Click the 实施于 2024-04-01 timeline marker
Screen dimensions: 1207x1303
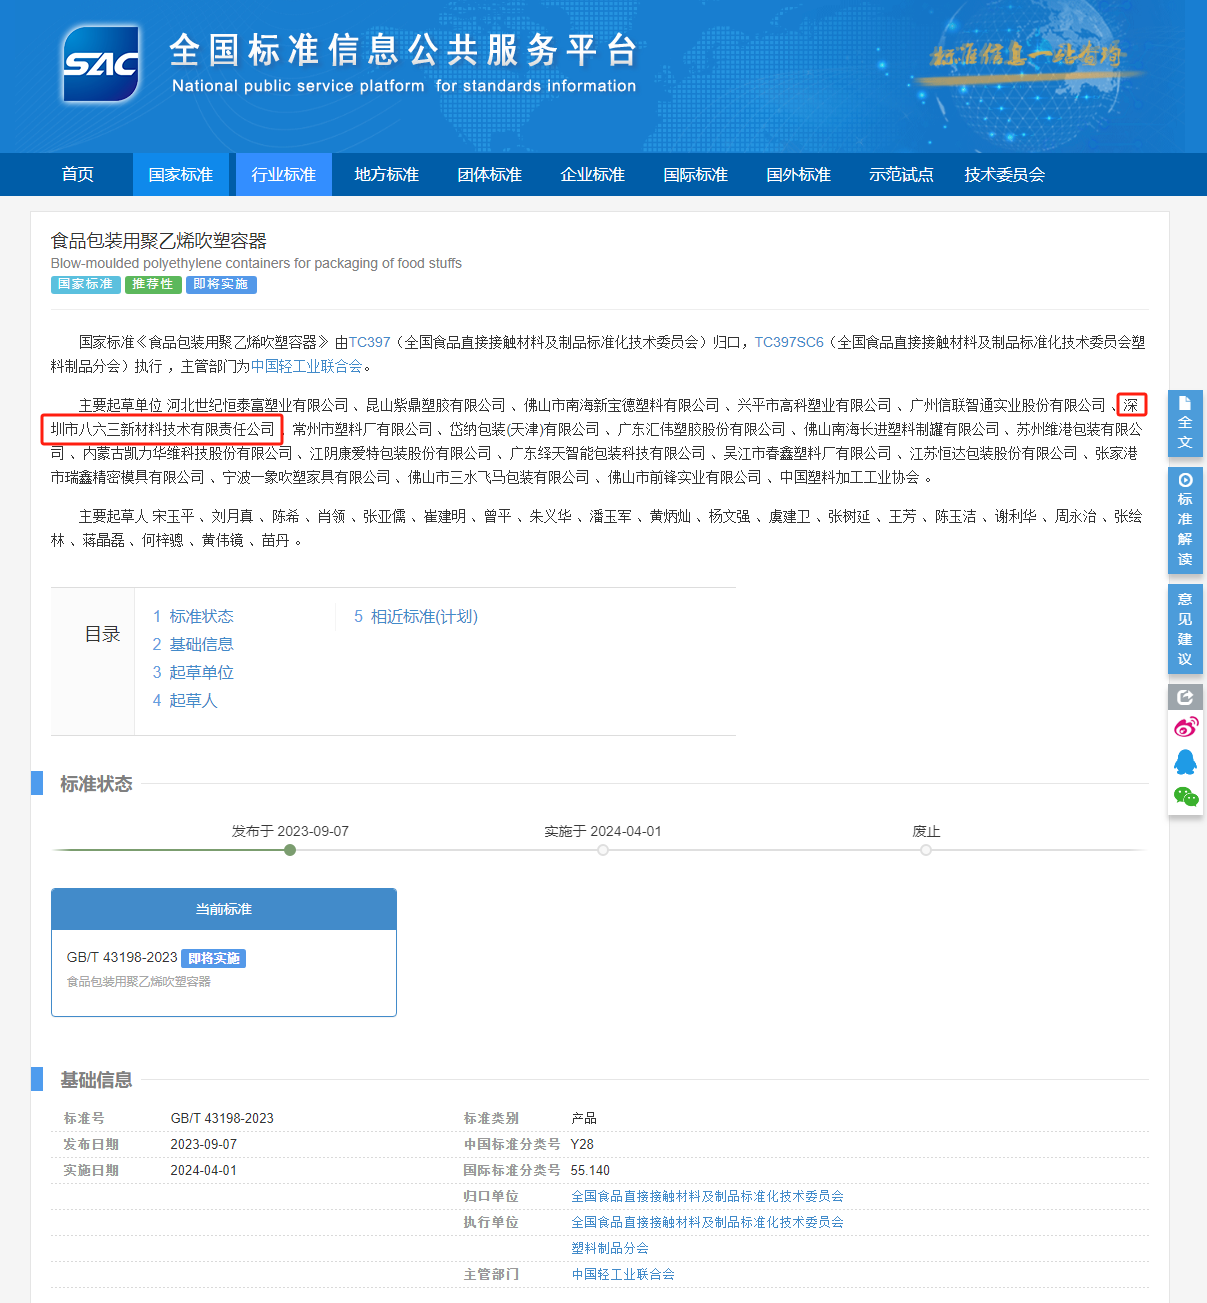point(603,850)
